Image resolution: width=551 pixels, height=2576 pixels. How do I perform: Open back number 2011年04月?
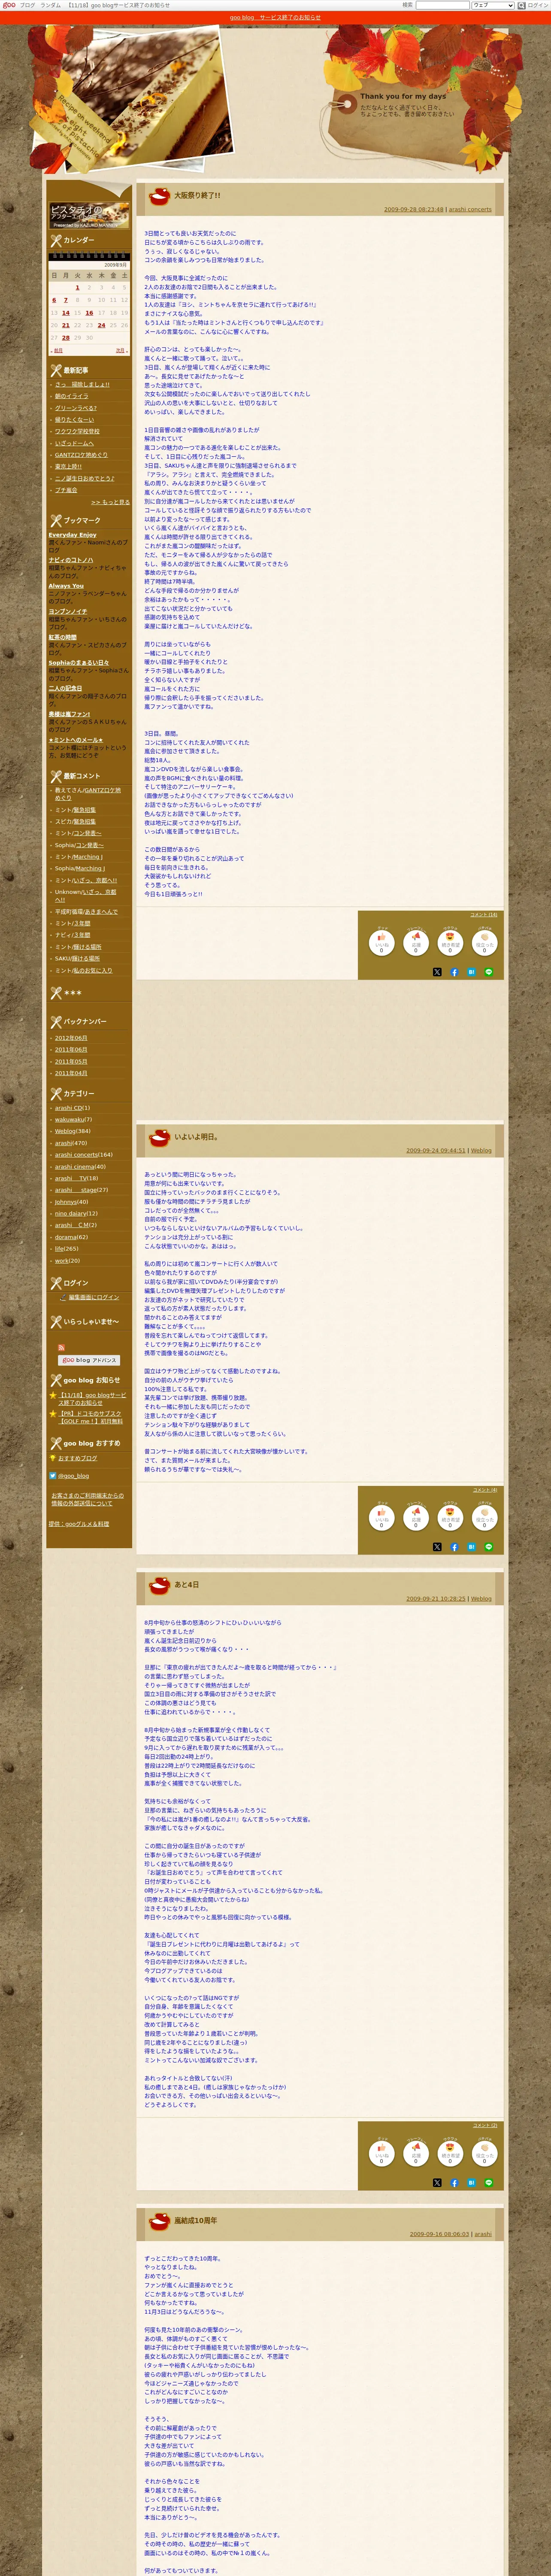point(71,1073)
